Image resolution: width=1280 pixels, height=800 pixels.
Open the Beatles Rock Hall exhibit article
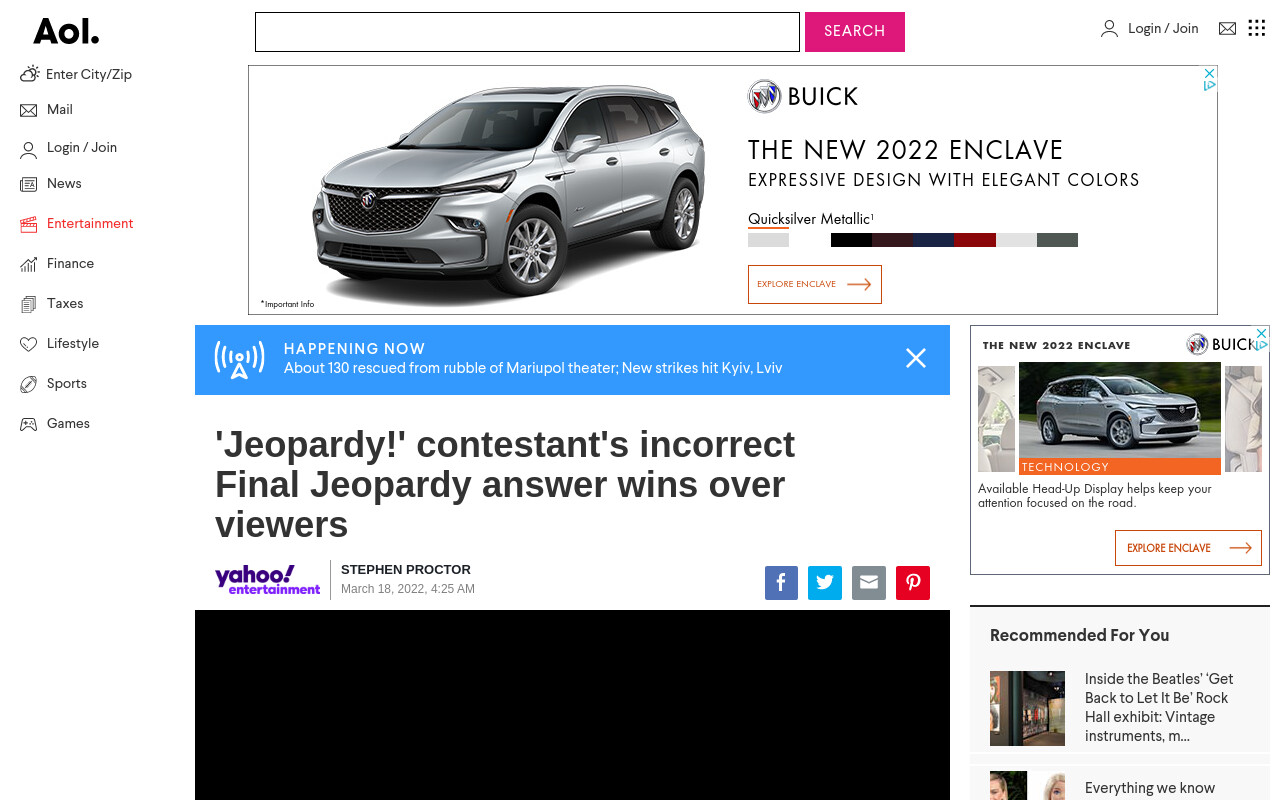(x=1160, y=708)
